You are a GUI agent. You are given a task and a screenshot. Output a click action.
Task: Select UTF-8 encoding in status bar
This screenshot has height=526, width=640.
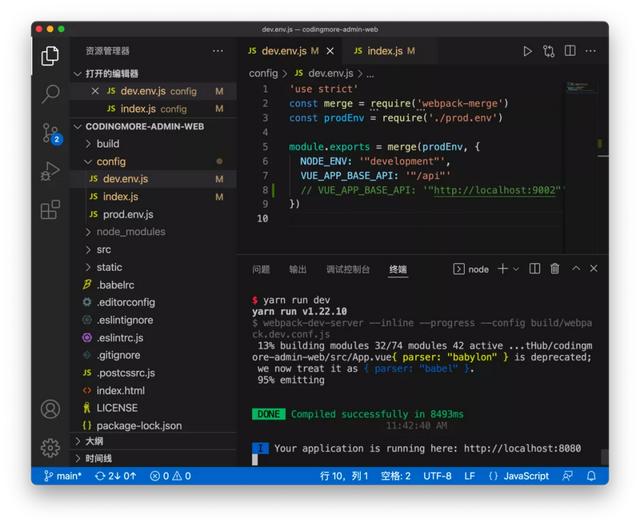[x=437, y=476]
